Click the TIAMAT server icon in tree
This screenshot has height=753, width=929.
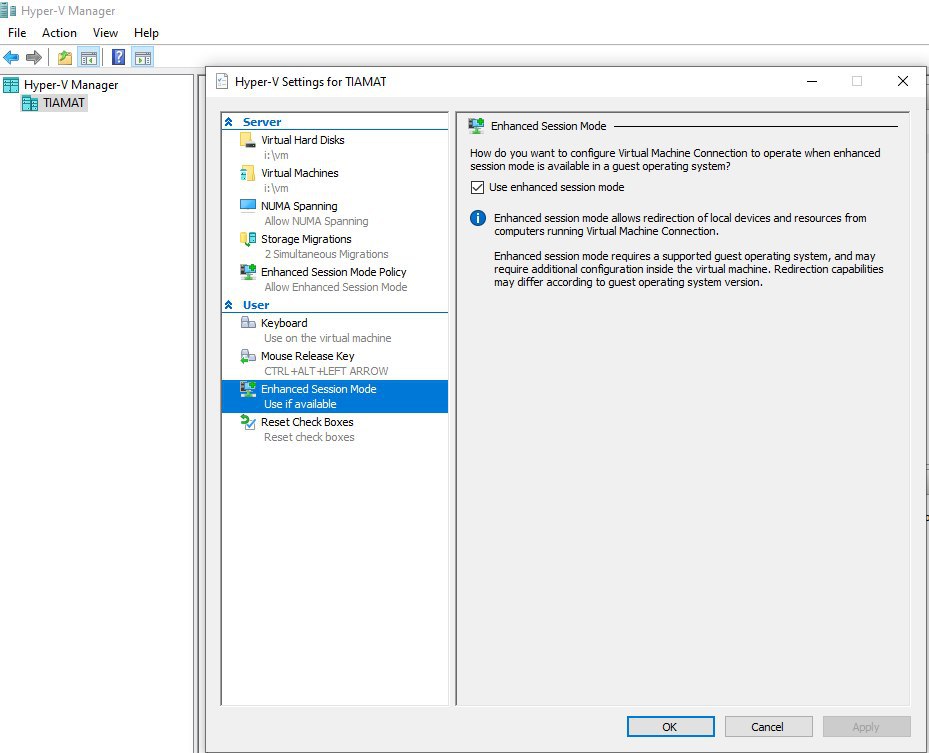30,103
